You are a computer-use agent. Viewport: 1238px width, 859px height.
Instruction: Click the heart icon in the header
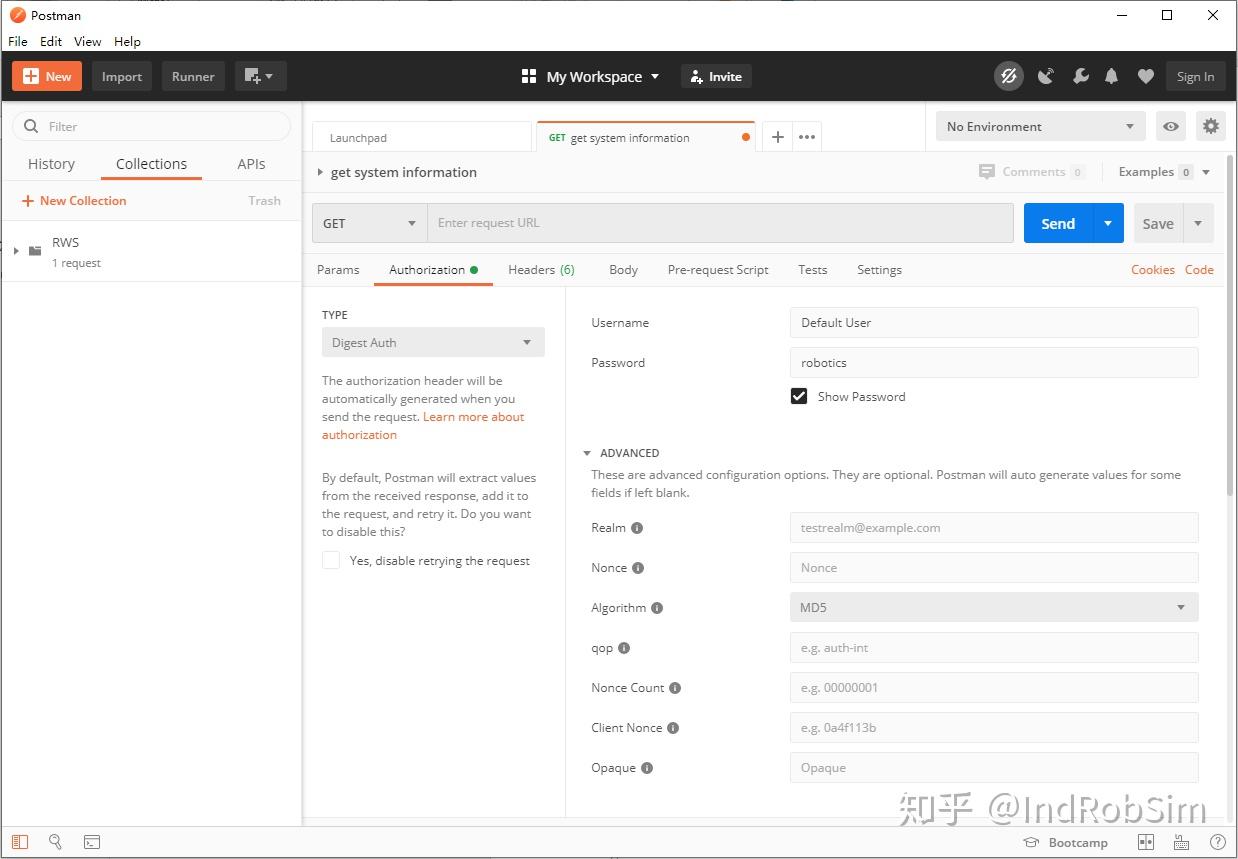click(1145, 75)
